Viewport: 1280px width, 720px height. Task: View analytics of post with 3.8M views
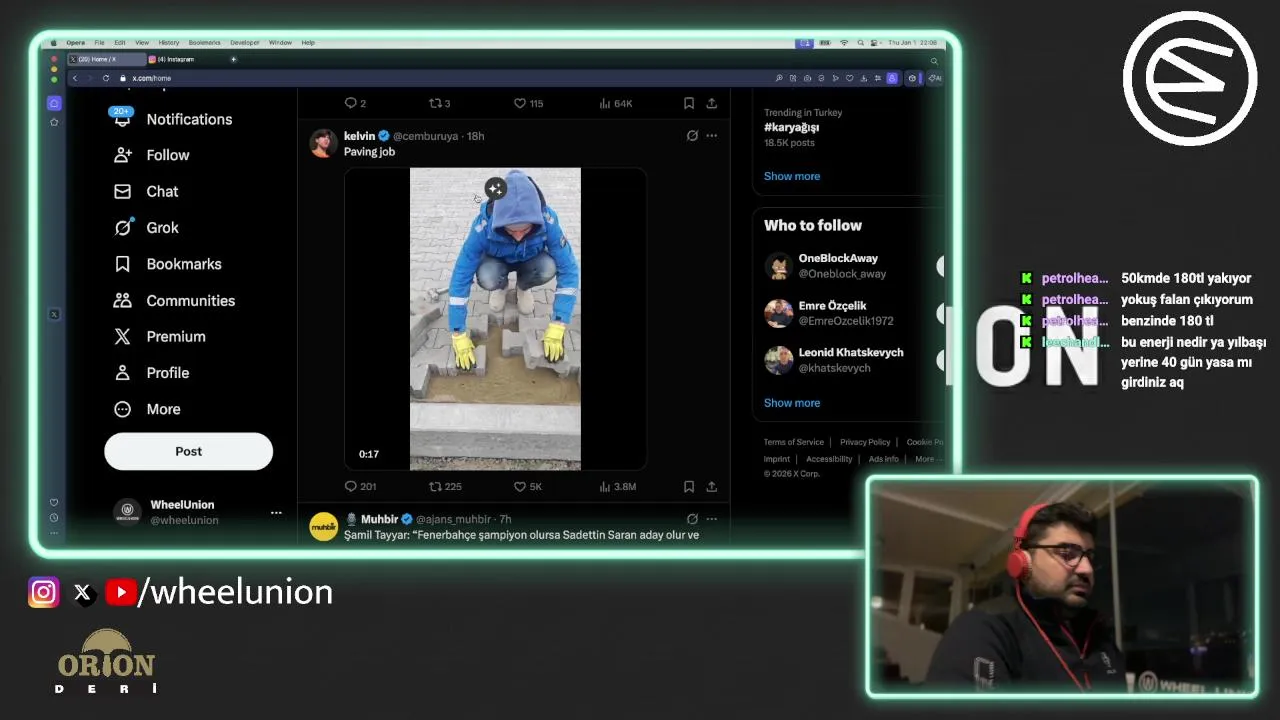pos(605,486)
